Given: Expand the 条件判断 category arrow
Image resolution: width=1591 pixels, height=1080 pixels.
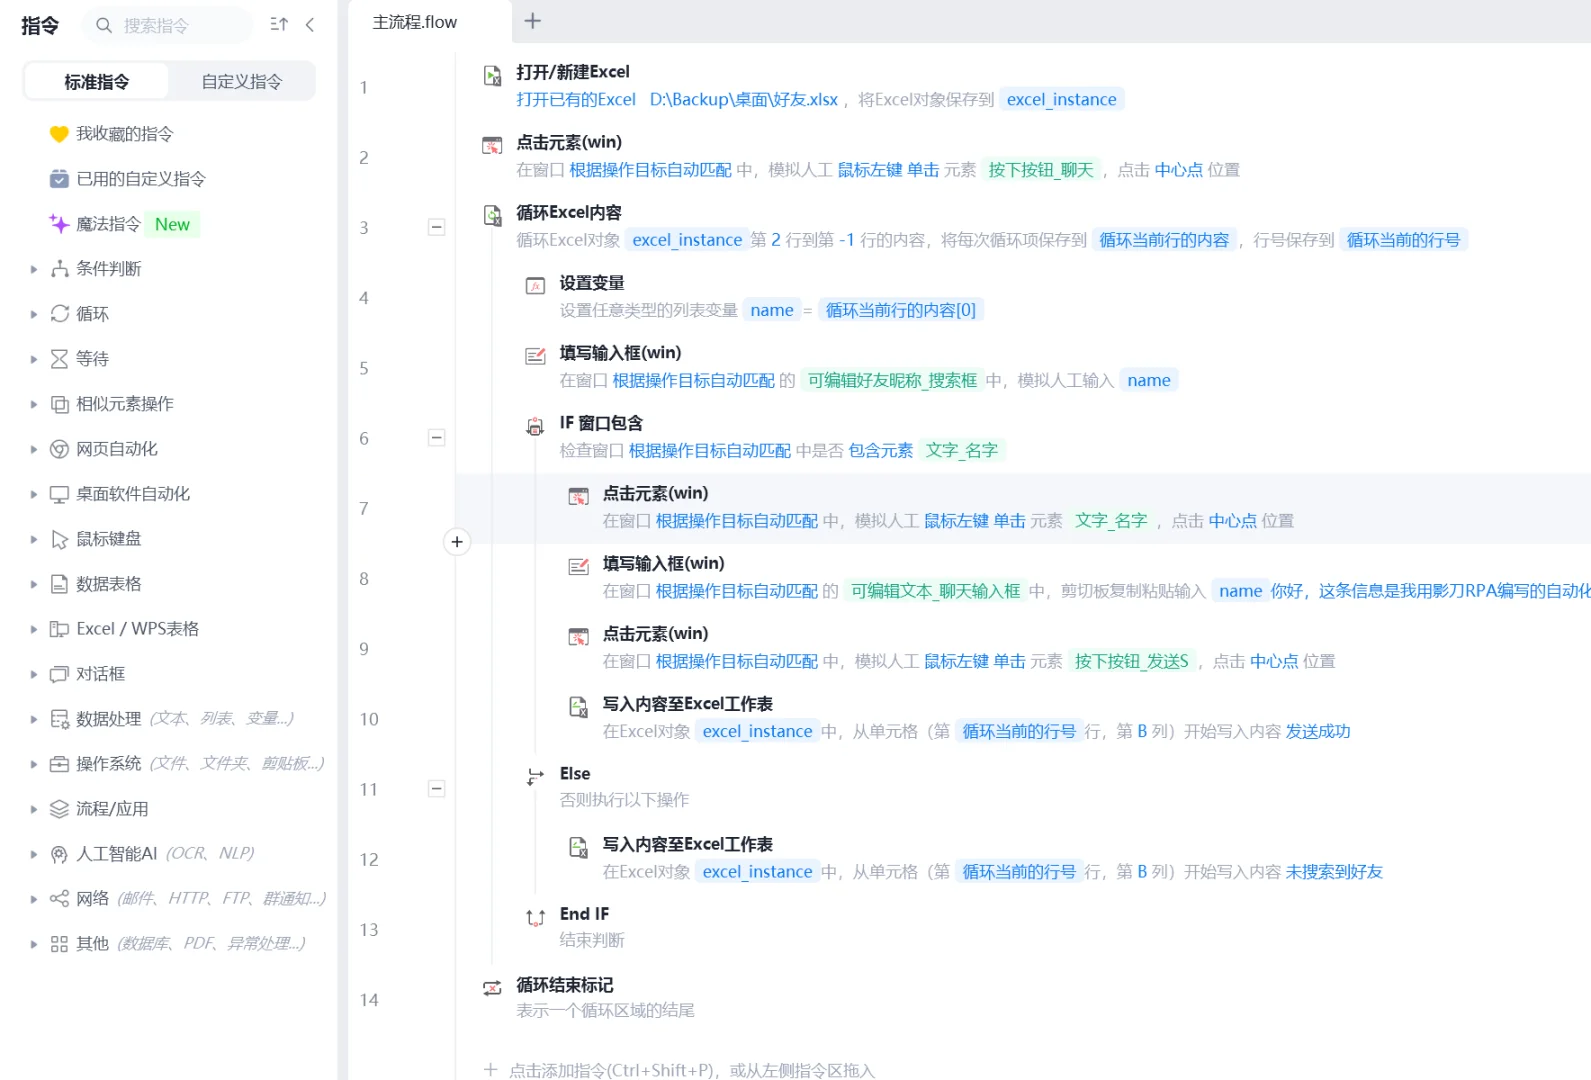Looking at the screenshot, I should tap(33, 269).
